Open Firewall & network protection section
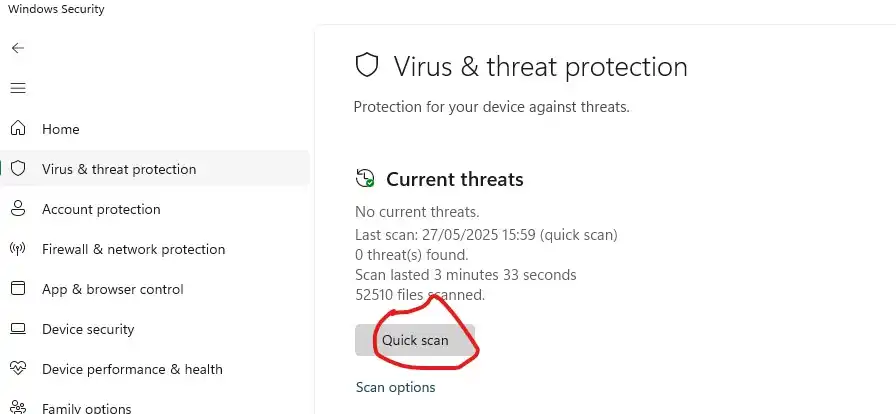 133,249
